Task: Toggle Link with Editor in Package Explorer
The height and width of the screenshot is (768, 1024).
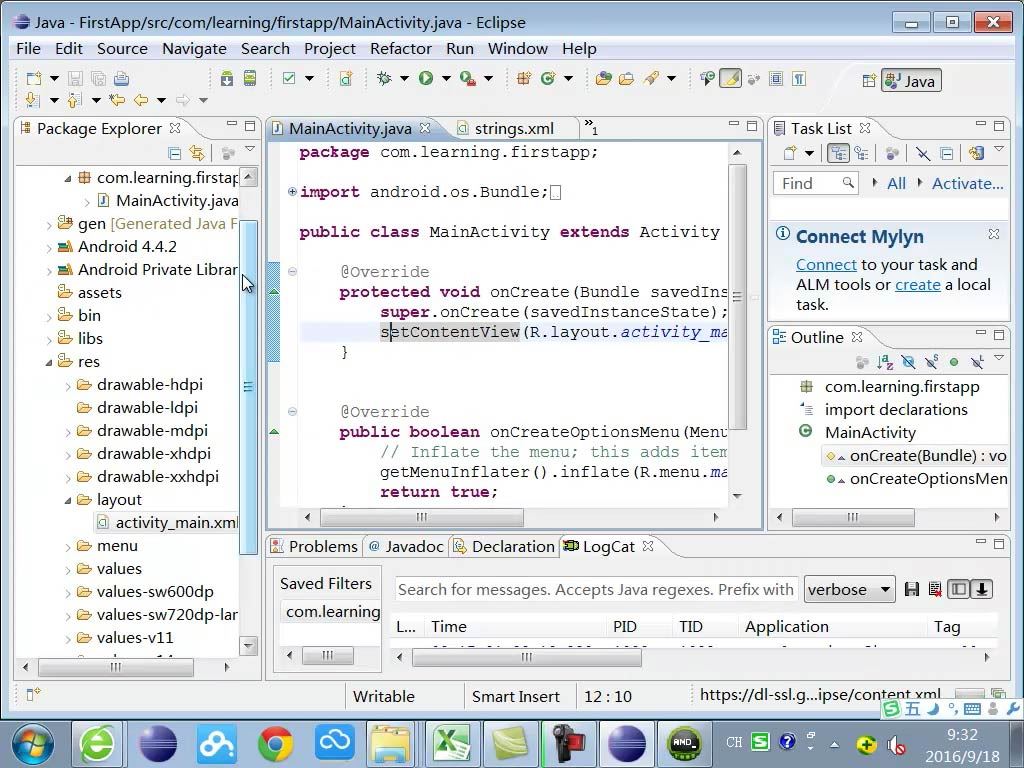Action: click(197, 153)
